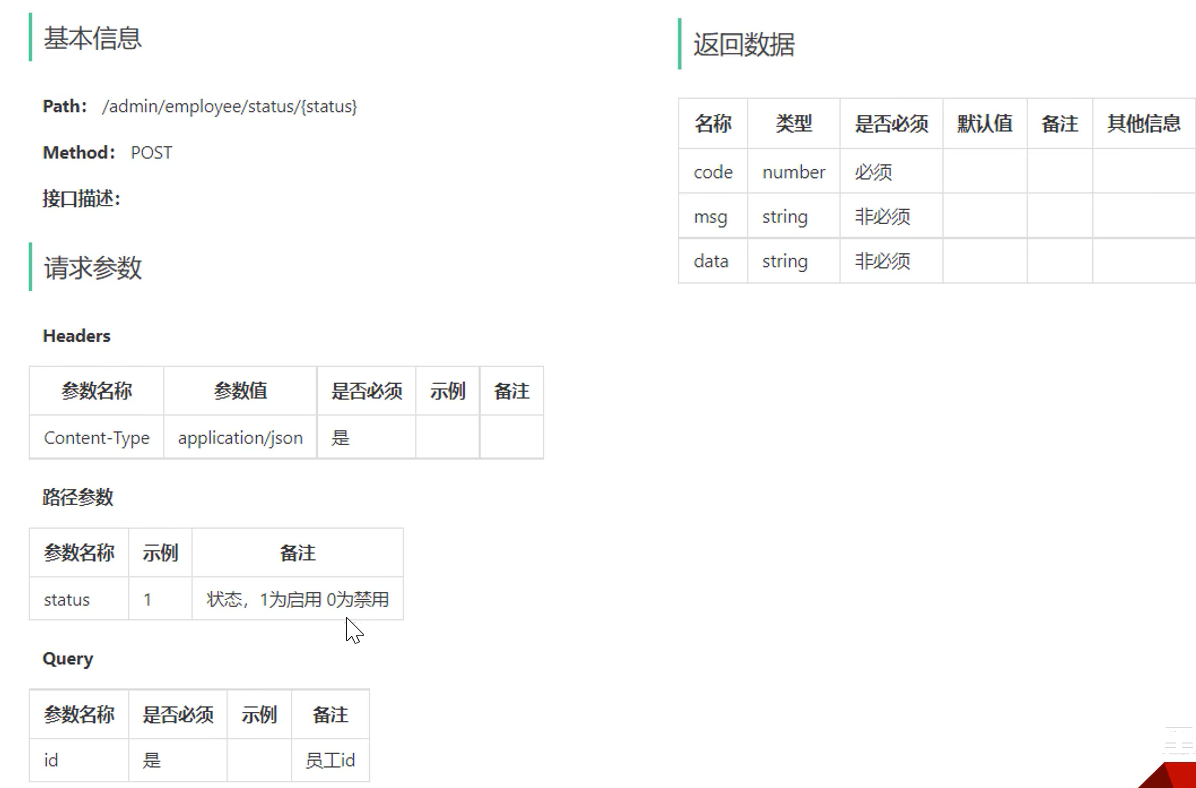Click the data row name cell
This screenshot has height=788, width=1196.
tap(711, 261)
